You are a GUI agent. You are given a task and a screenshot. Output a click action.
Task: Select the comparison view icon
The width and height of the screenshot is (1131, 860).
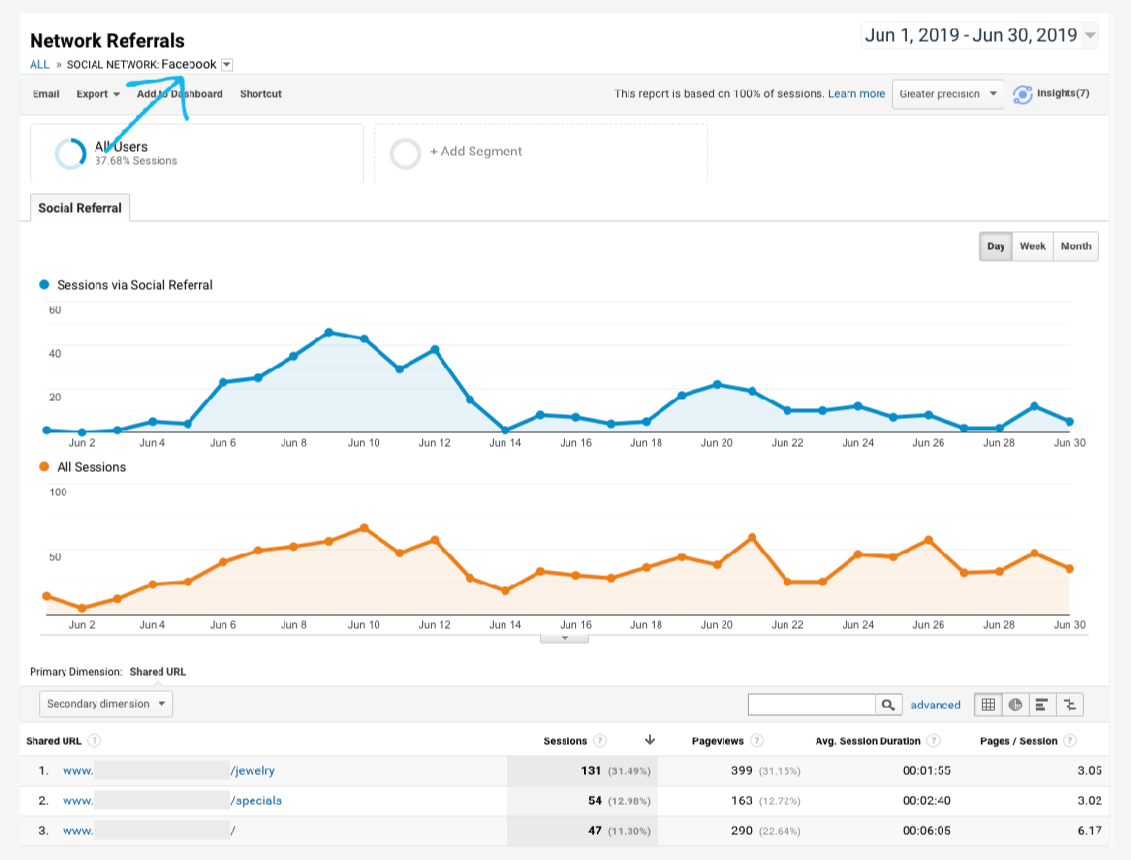point(1069,705)
